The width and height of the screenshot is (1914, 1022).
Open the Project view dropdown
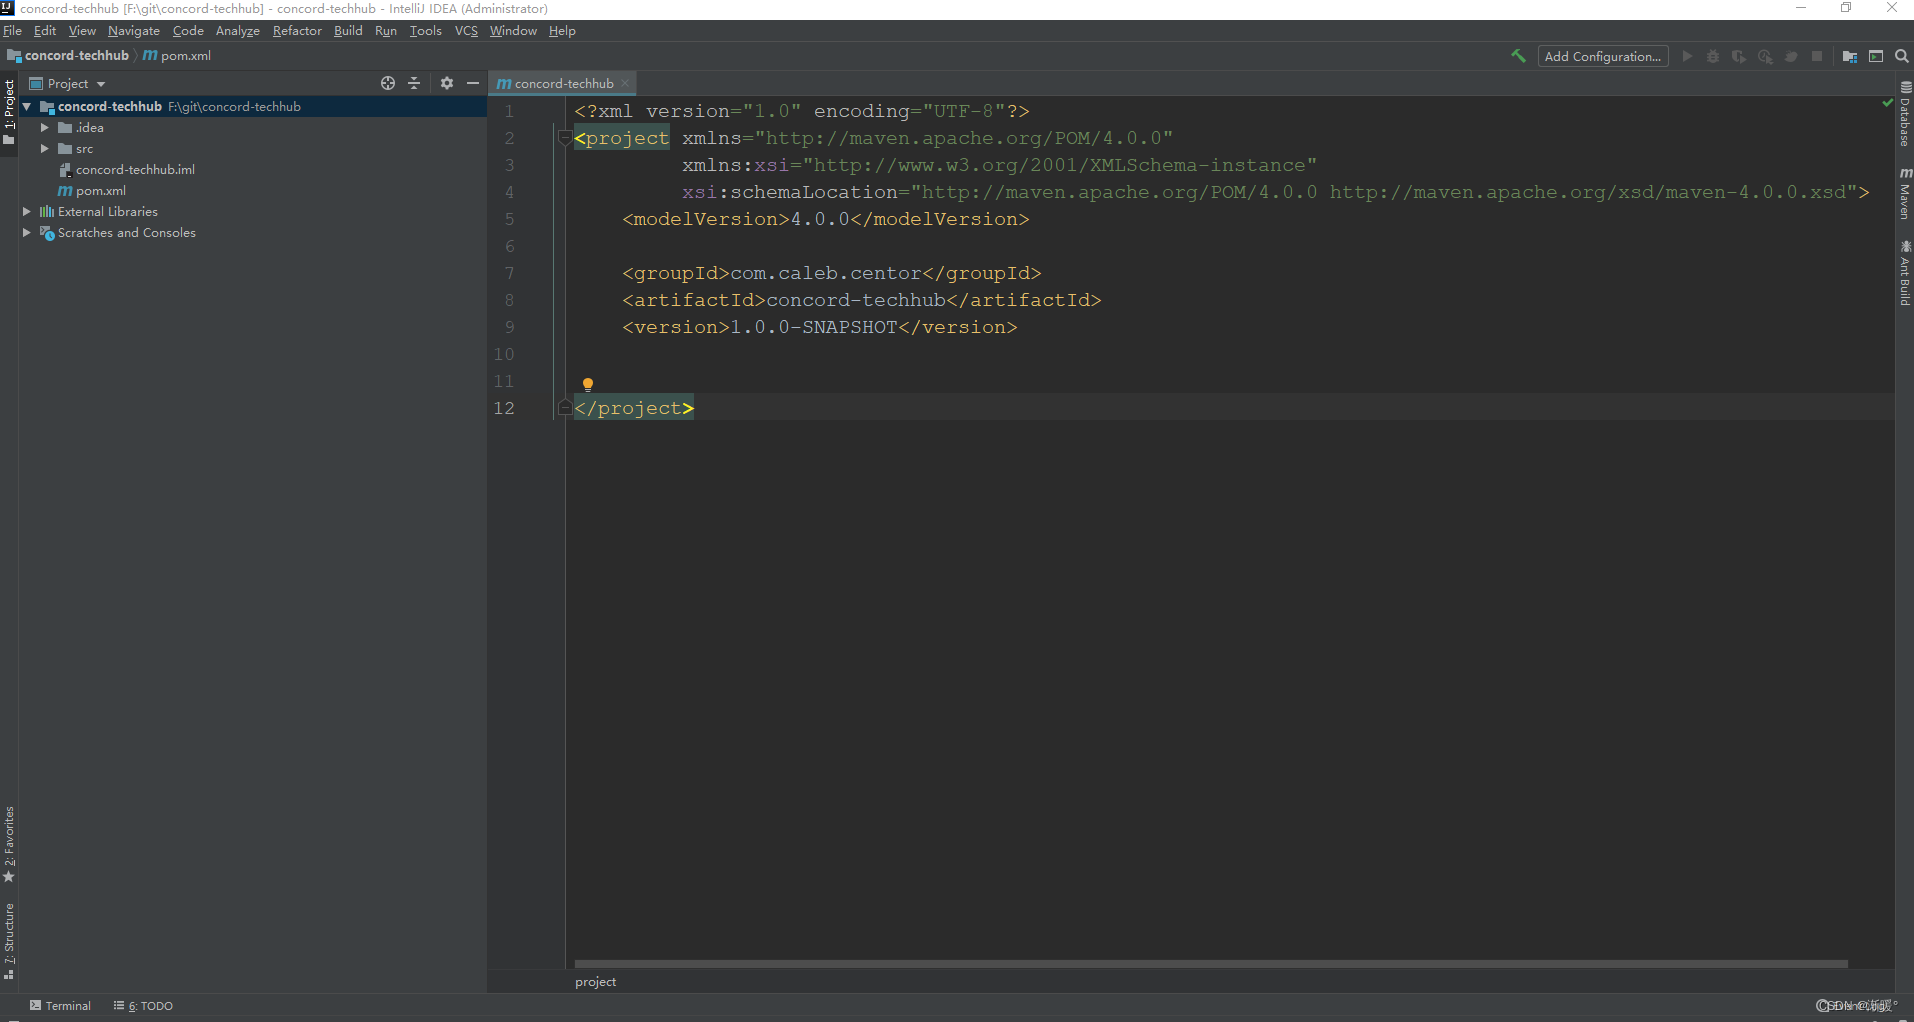[67, 83]
